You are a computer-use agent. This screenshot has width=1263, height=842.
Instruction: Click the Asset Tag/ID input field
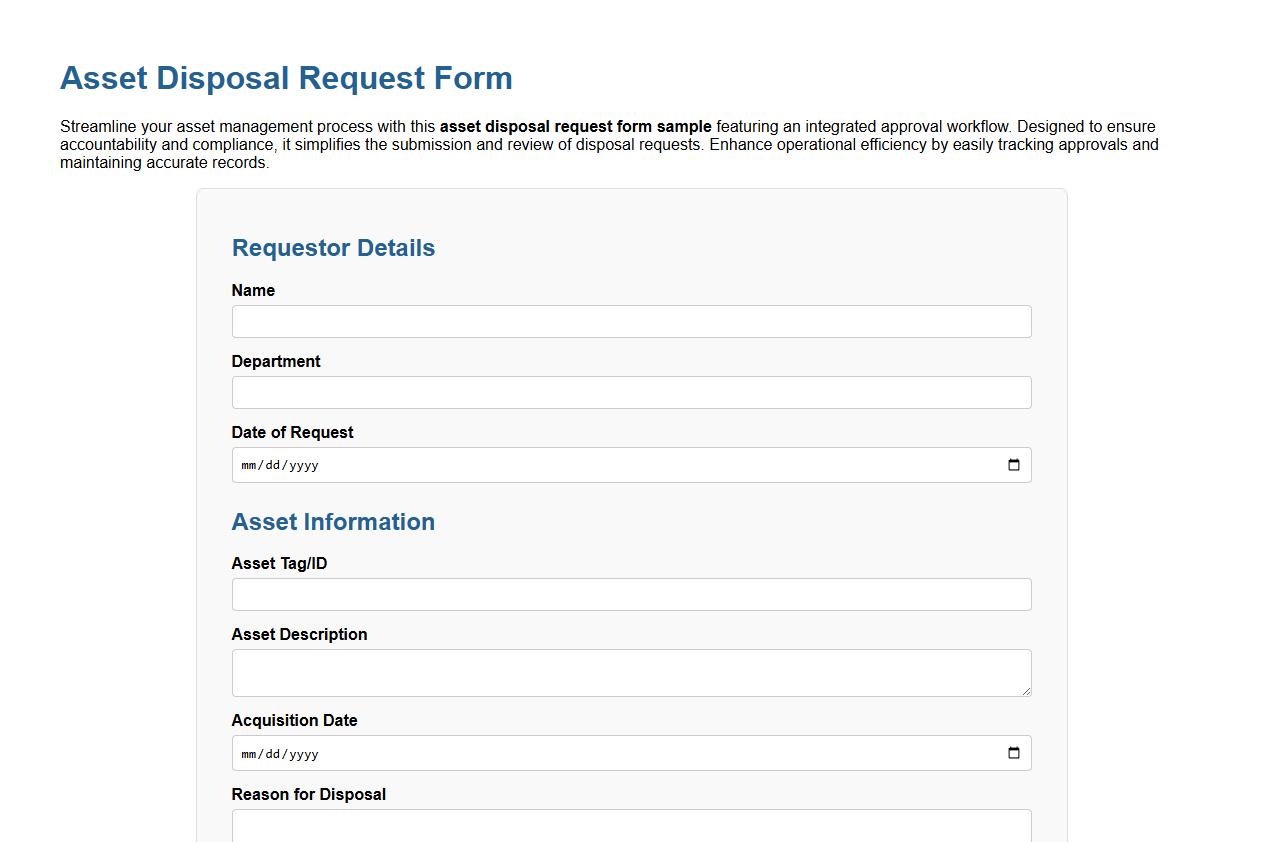click(631, 594)
